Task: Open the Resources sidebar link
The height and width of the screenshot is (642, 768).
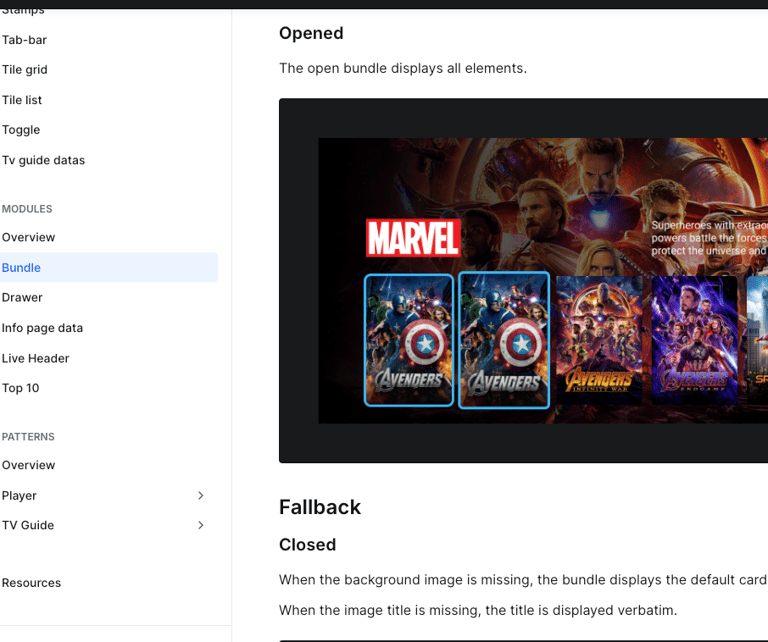Action: click(31, 583)
